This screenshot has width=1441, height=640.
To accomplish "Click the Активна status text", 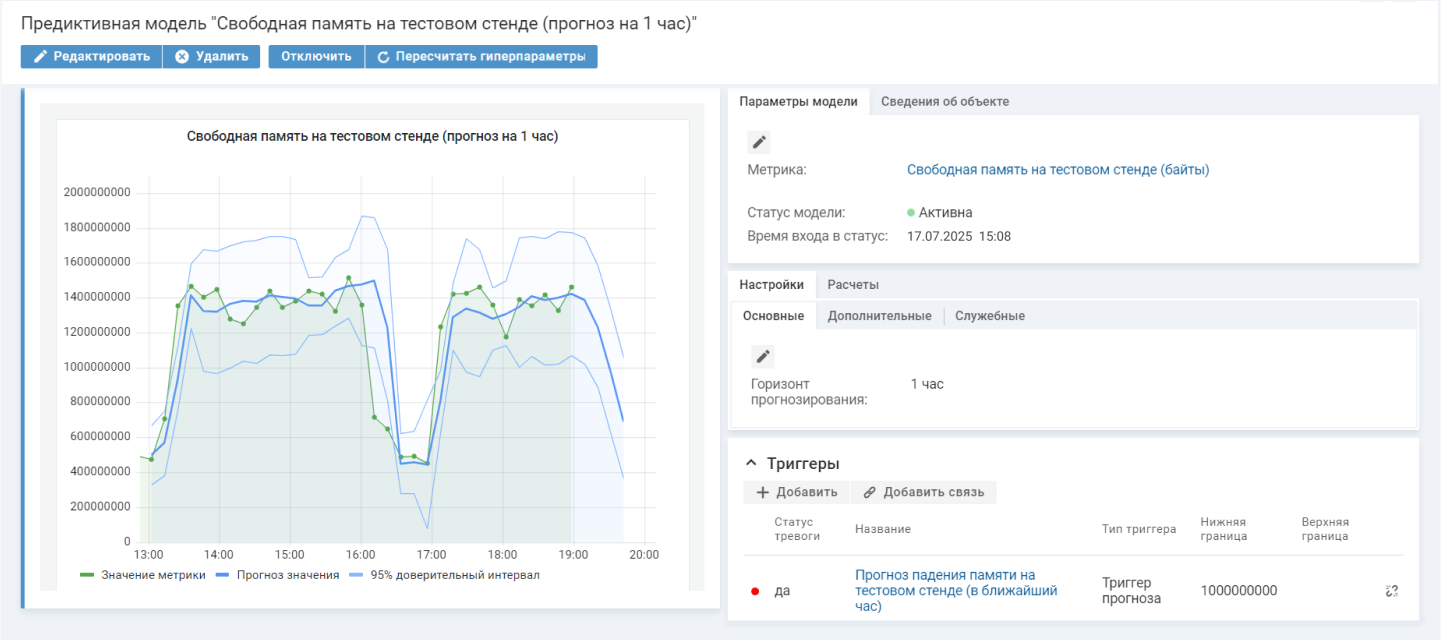I will pos(946,213).
